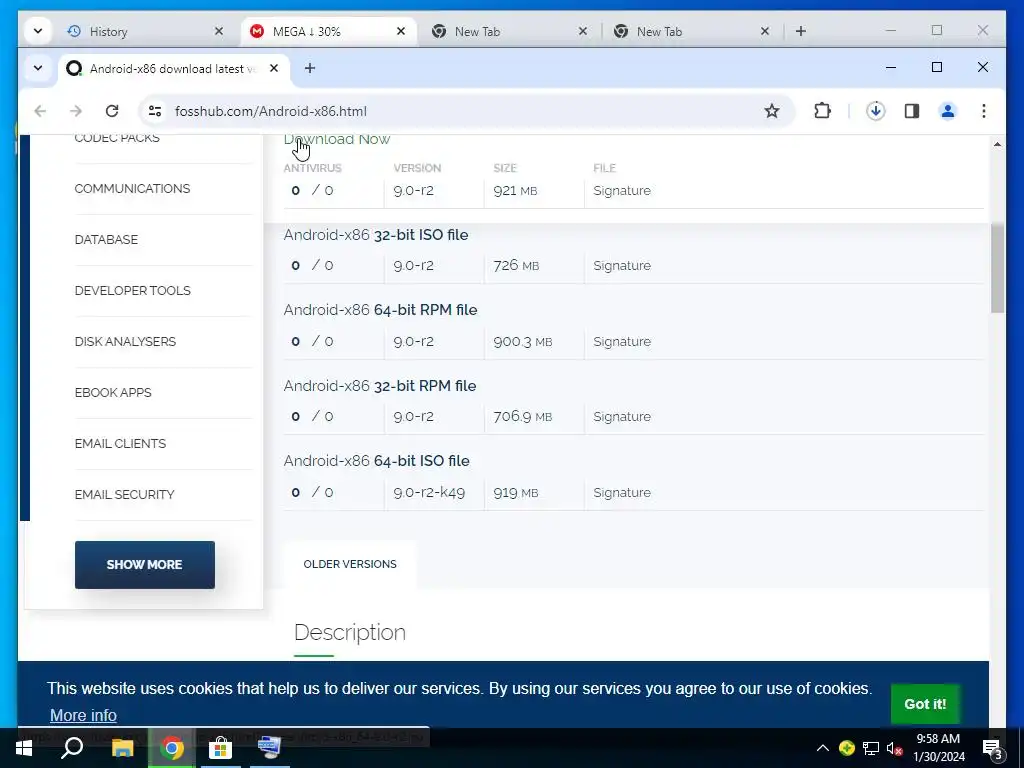The width and height of the screenshot is (1024, 768).
Task: Download Android-x86 64-bit RPM file
Action: pyautogui.click(x=380, y=310)
